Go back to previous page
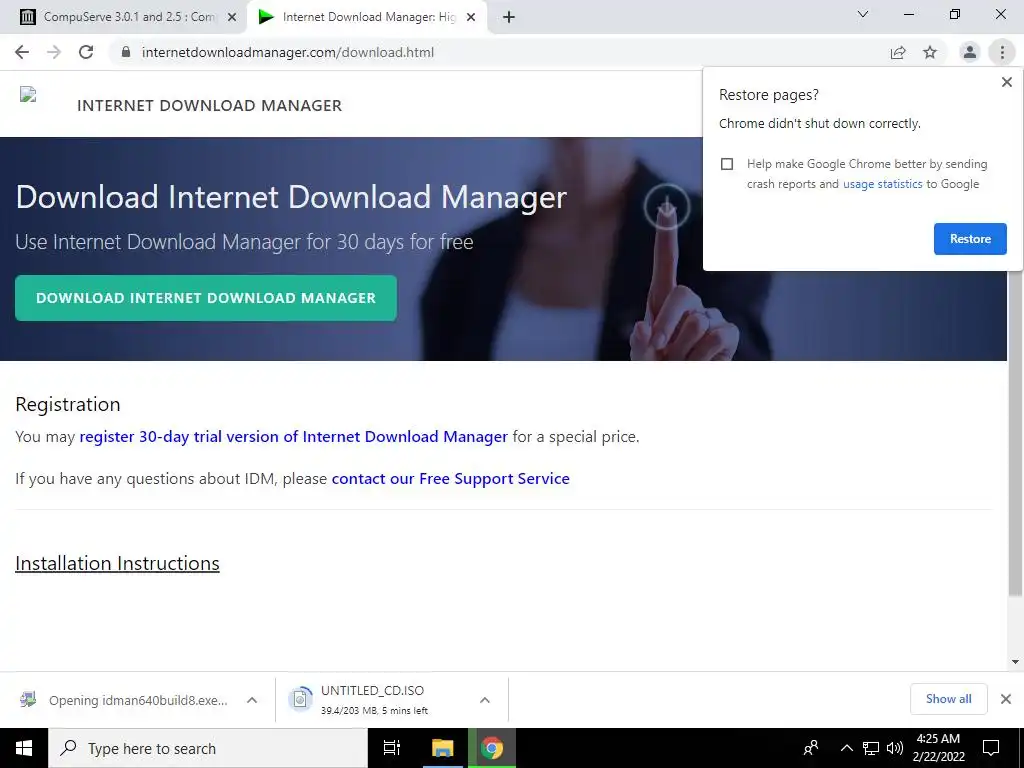This screenshot has width=1024, height=768. [x=22, y=52]
